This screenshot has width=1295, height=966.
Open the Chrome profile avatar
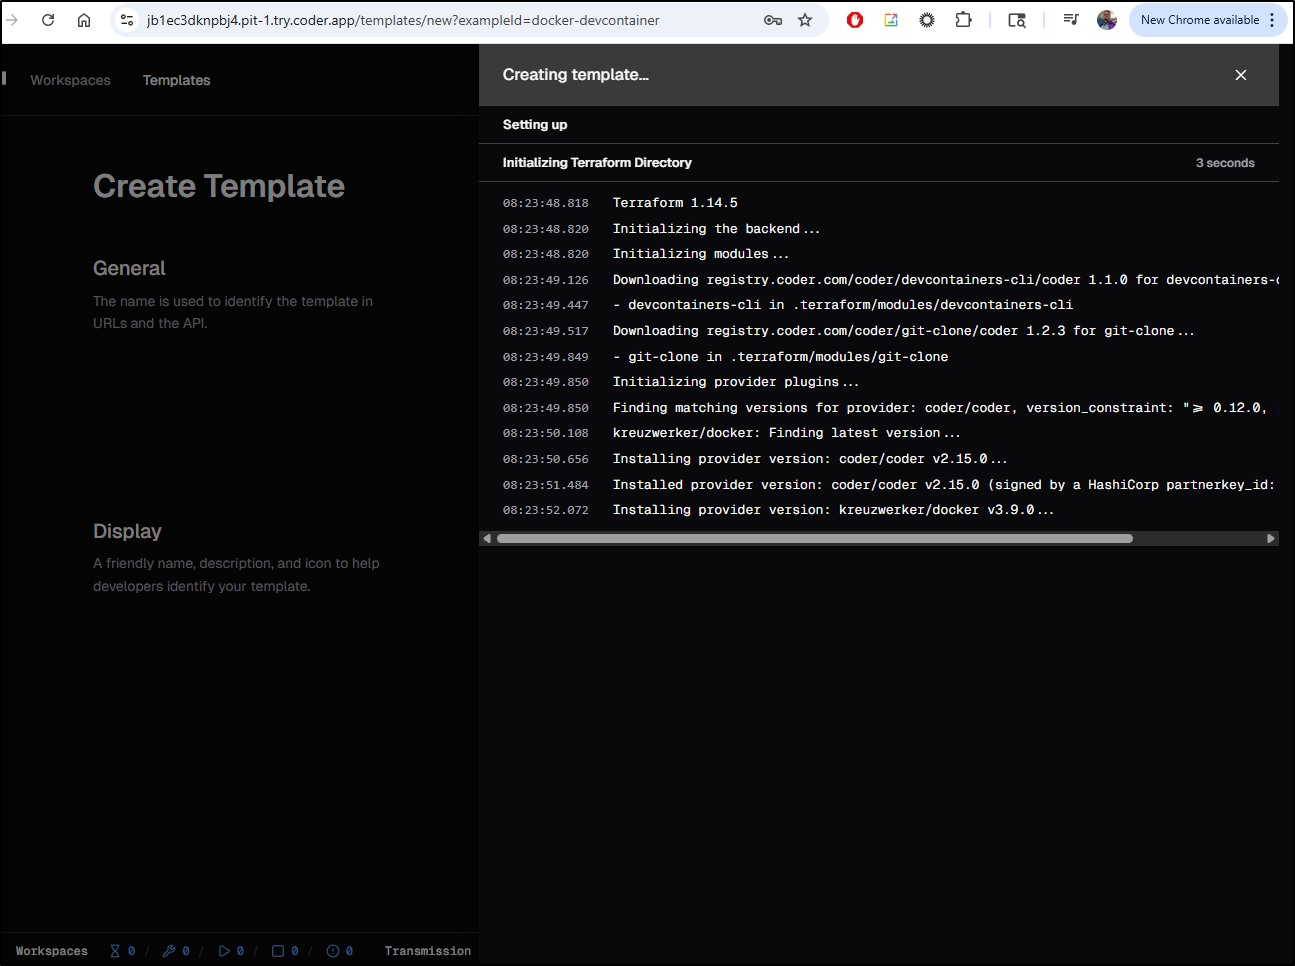[x=1106, y=20]
